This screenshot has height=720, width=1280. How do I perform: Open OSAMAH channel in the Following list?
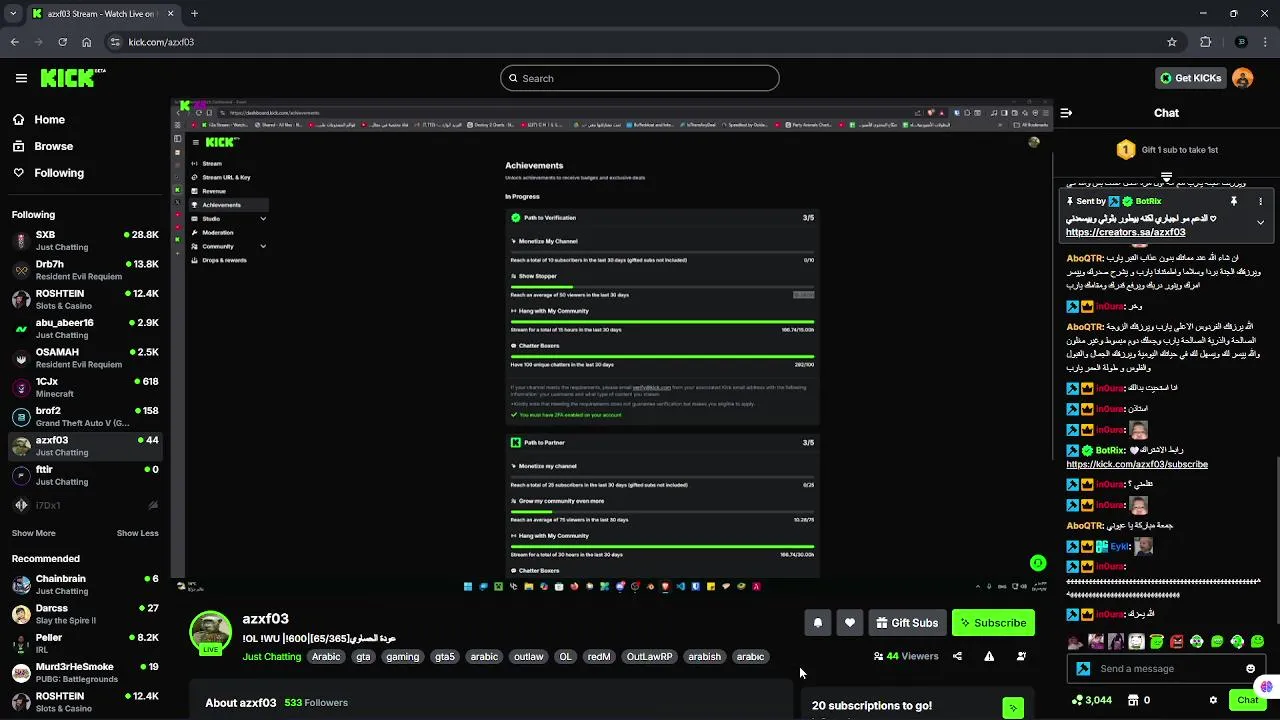85,358
